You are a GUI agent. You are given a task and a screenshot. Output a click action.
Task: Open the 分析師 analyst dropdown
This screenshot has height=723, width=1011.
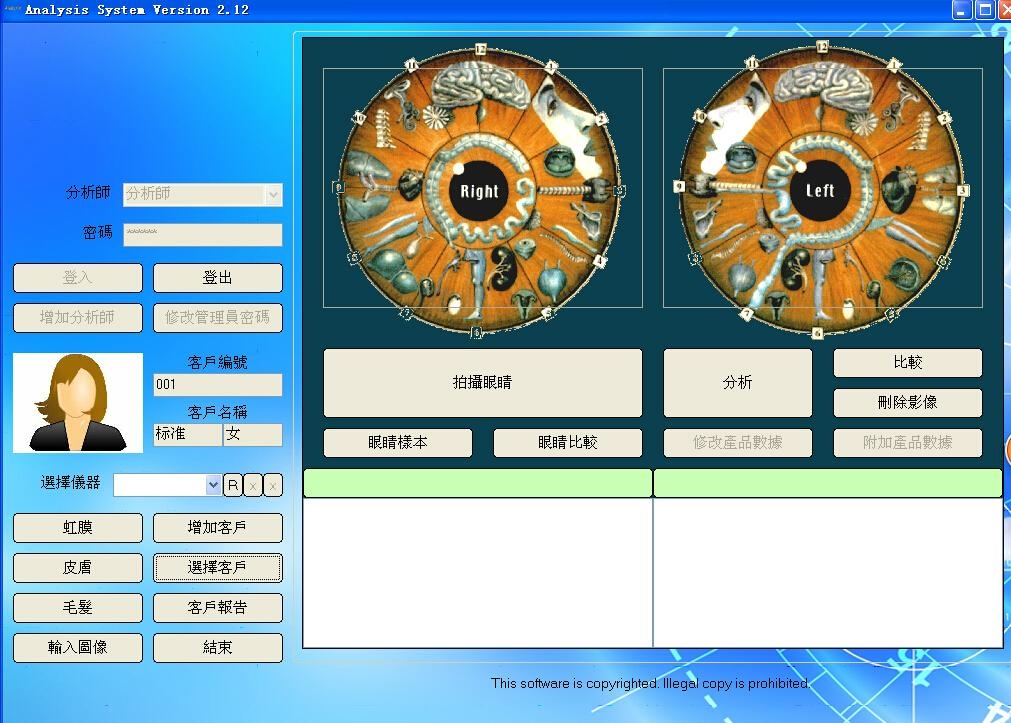coord(273,195)
